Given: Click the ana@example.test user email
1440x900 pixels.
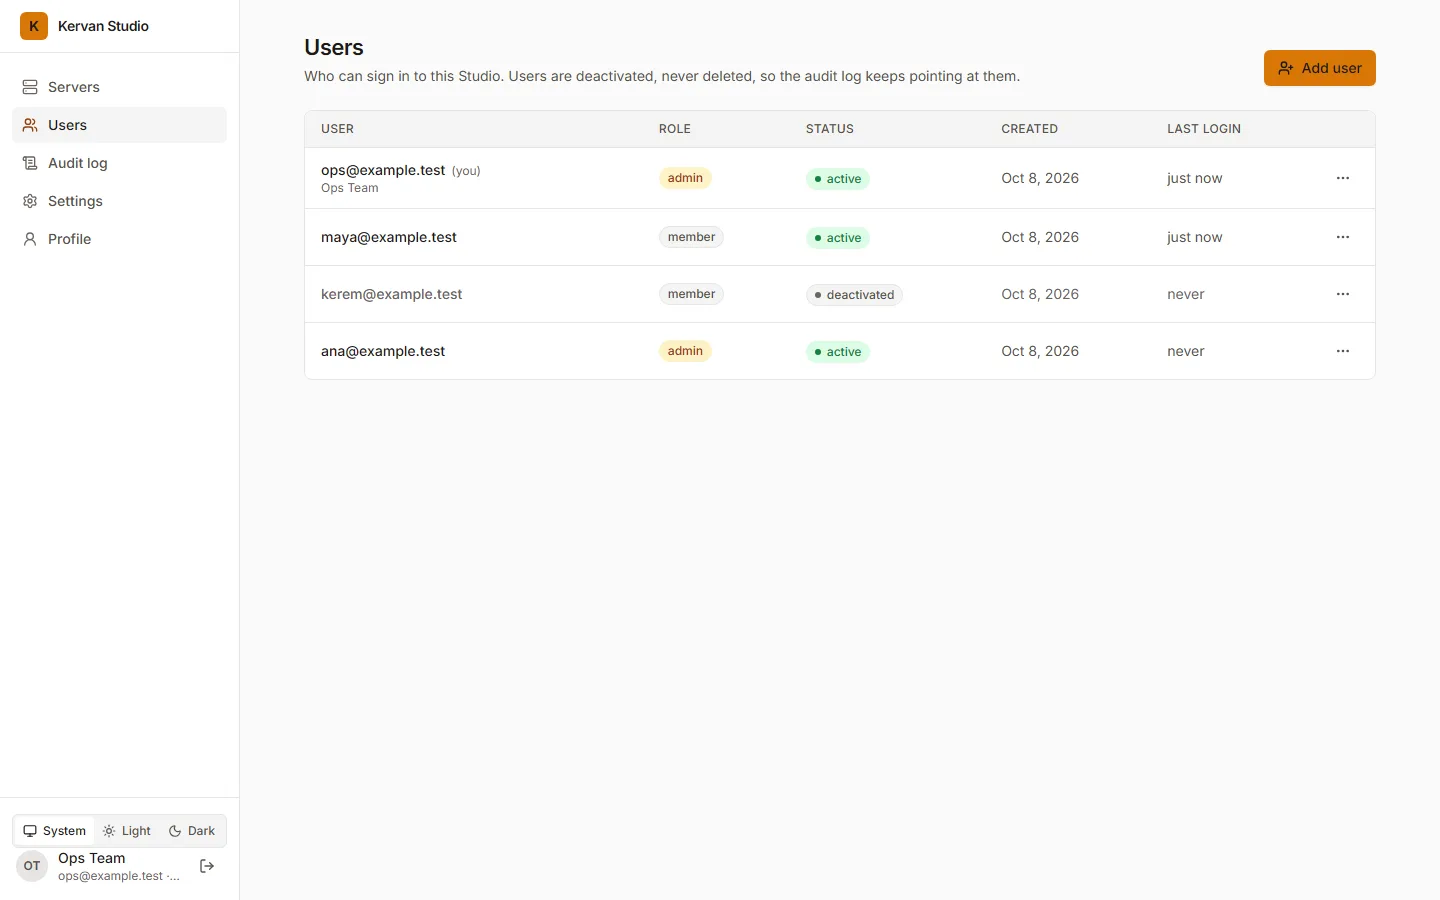Looking at the screenshot, I should point(383,351).
